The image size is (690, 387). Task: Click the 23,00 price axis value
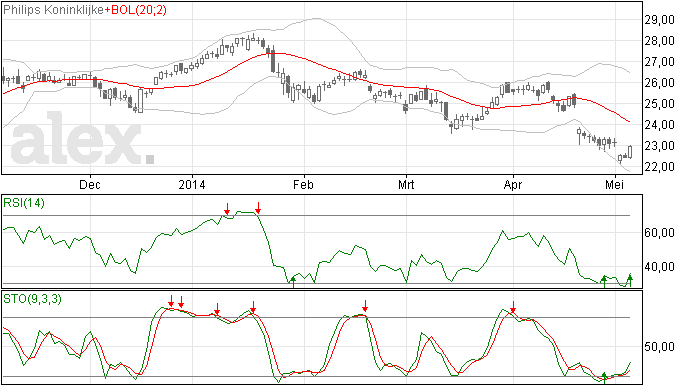pos(659,146)
